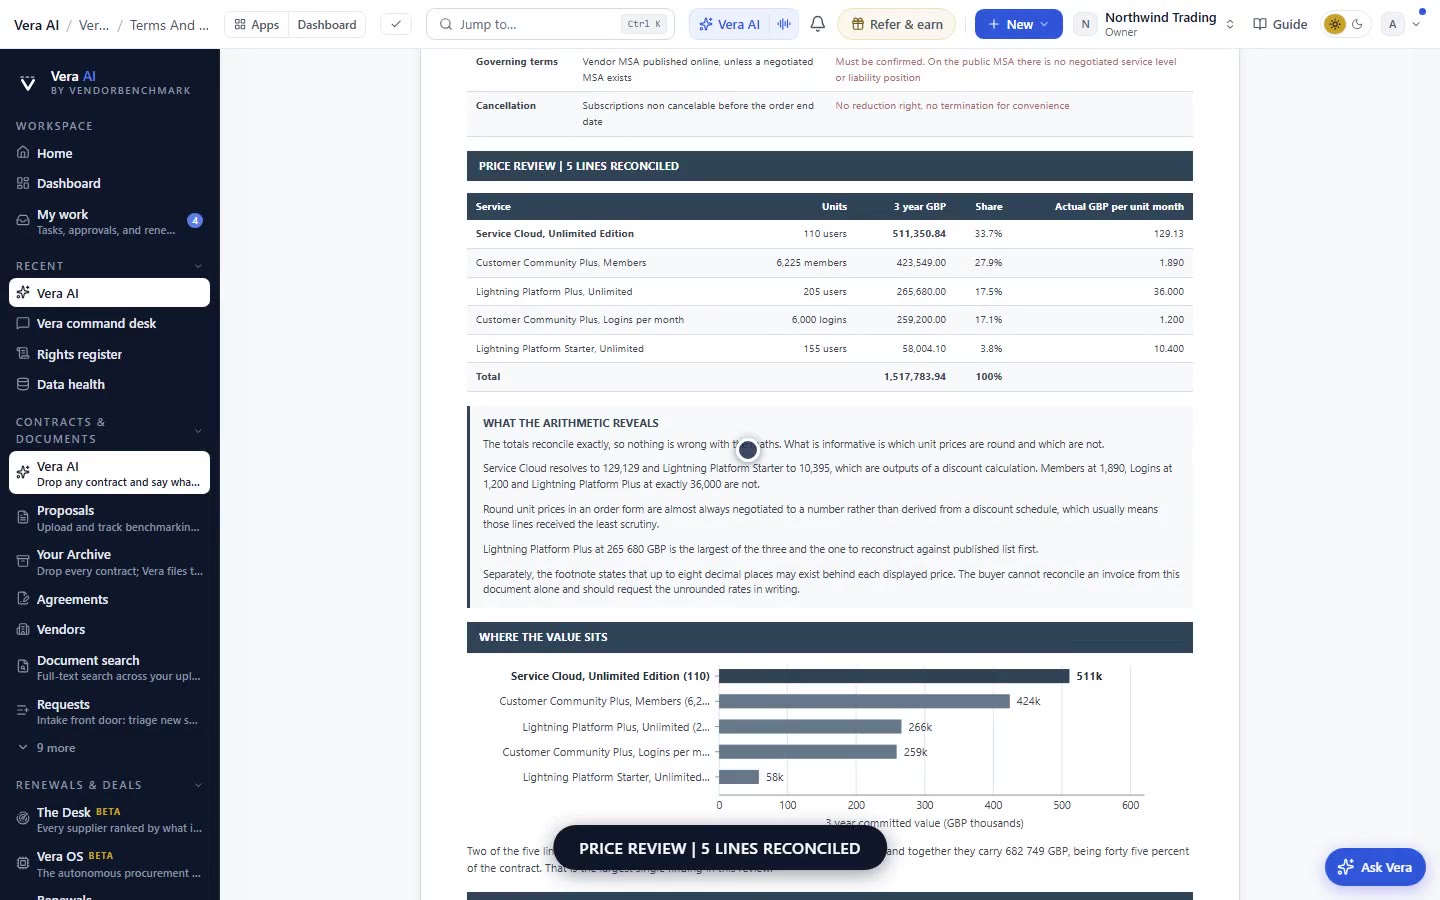The image size is (1440, 900).
Task: Open Vera OS beta page
Action: (110, 864)
